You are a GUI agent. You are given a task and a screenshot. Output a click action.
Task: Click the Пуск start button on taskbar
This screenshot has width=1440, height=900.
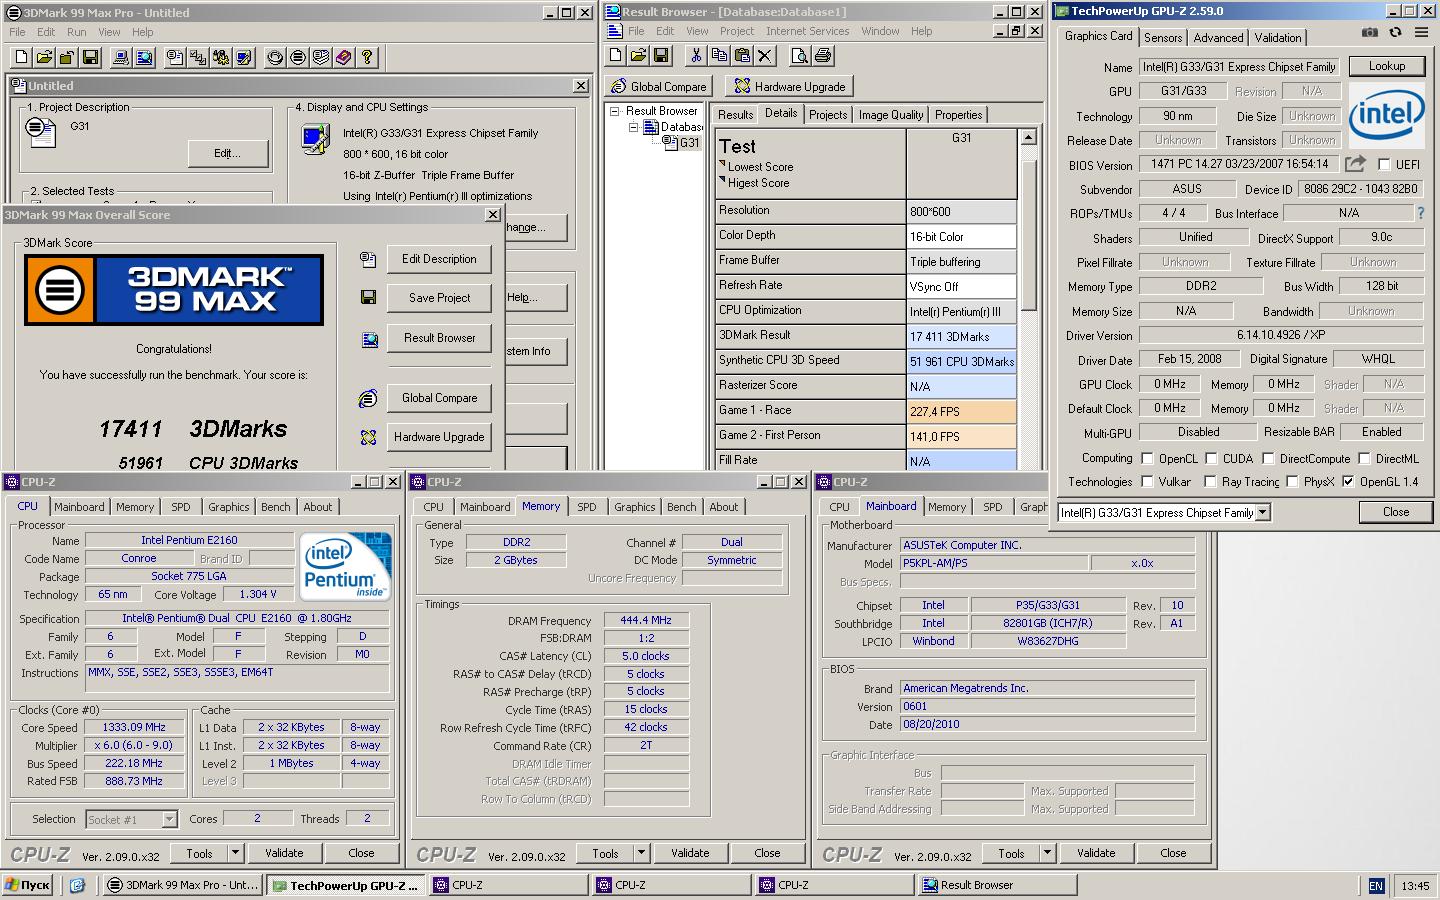27,885
